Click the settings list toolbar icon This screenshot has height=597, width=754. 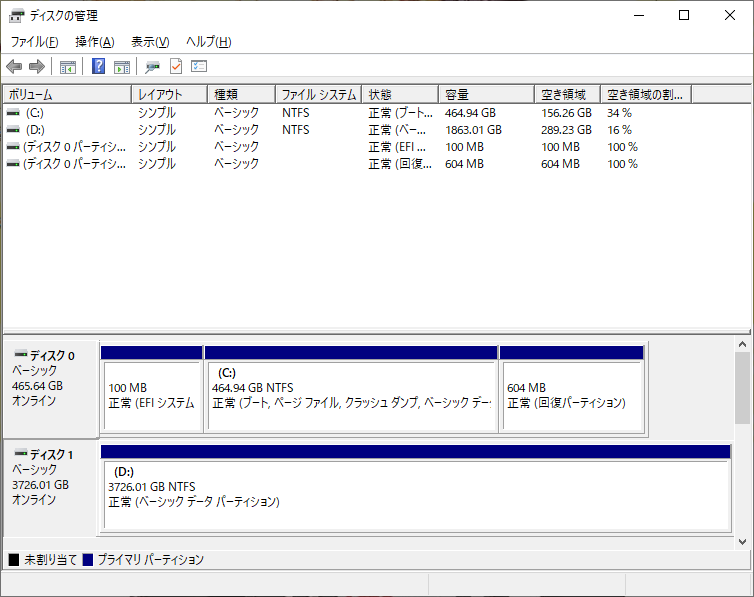point(199,67)
